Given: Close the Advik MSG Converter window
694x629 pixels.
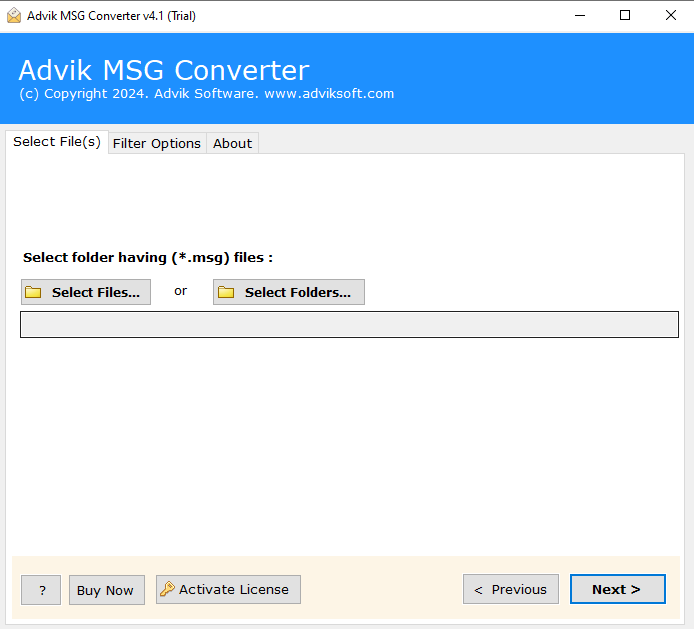Looking at the screenshot, I should 671,15.
